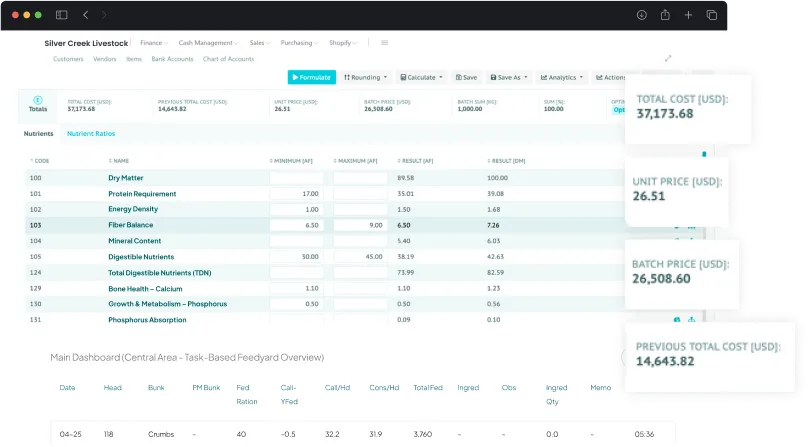Click the browser share icon
This screenshot has height=447, width=811.
tap(664, 15)
